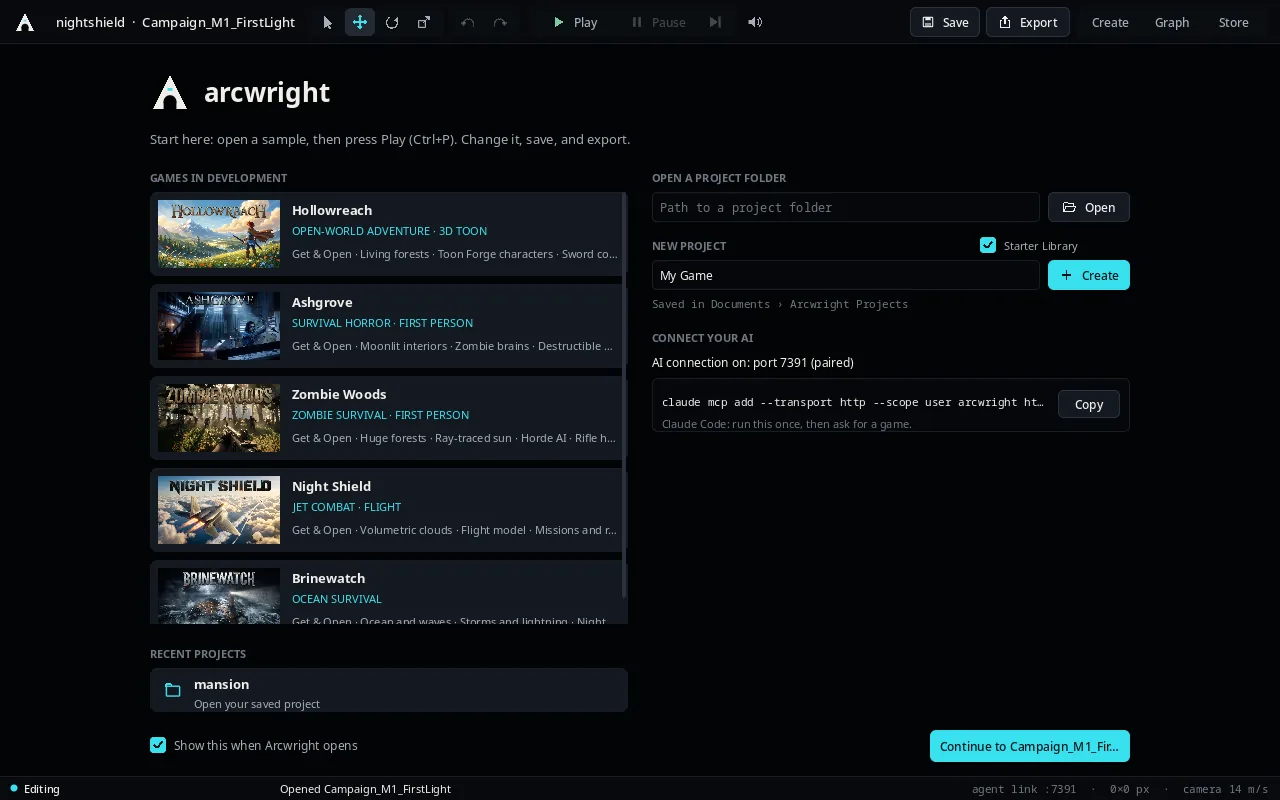
Task: Select the Scale tool
Action: 424,22
